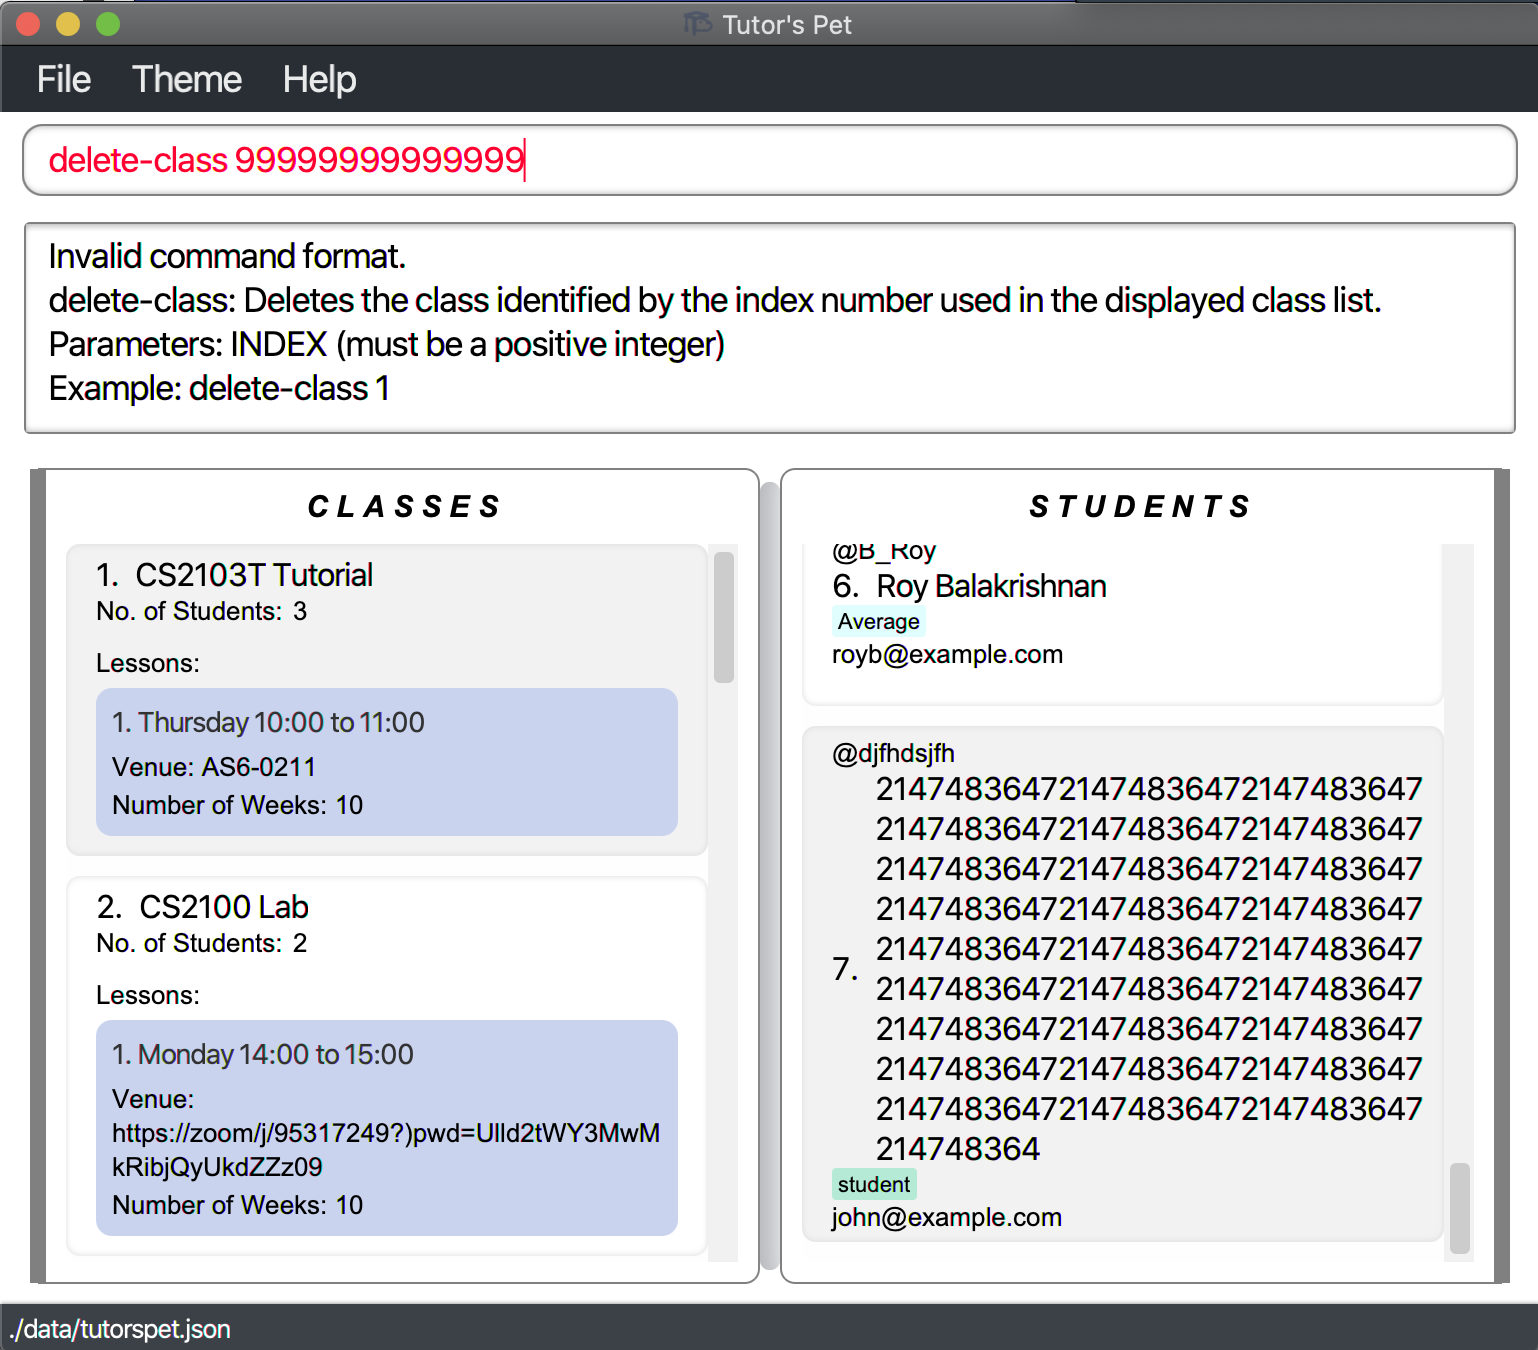
Task: Click the command input box
Action: pos(769,160)
